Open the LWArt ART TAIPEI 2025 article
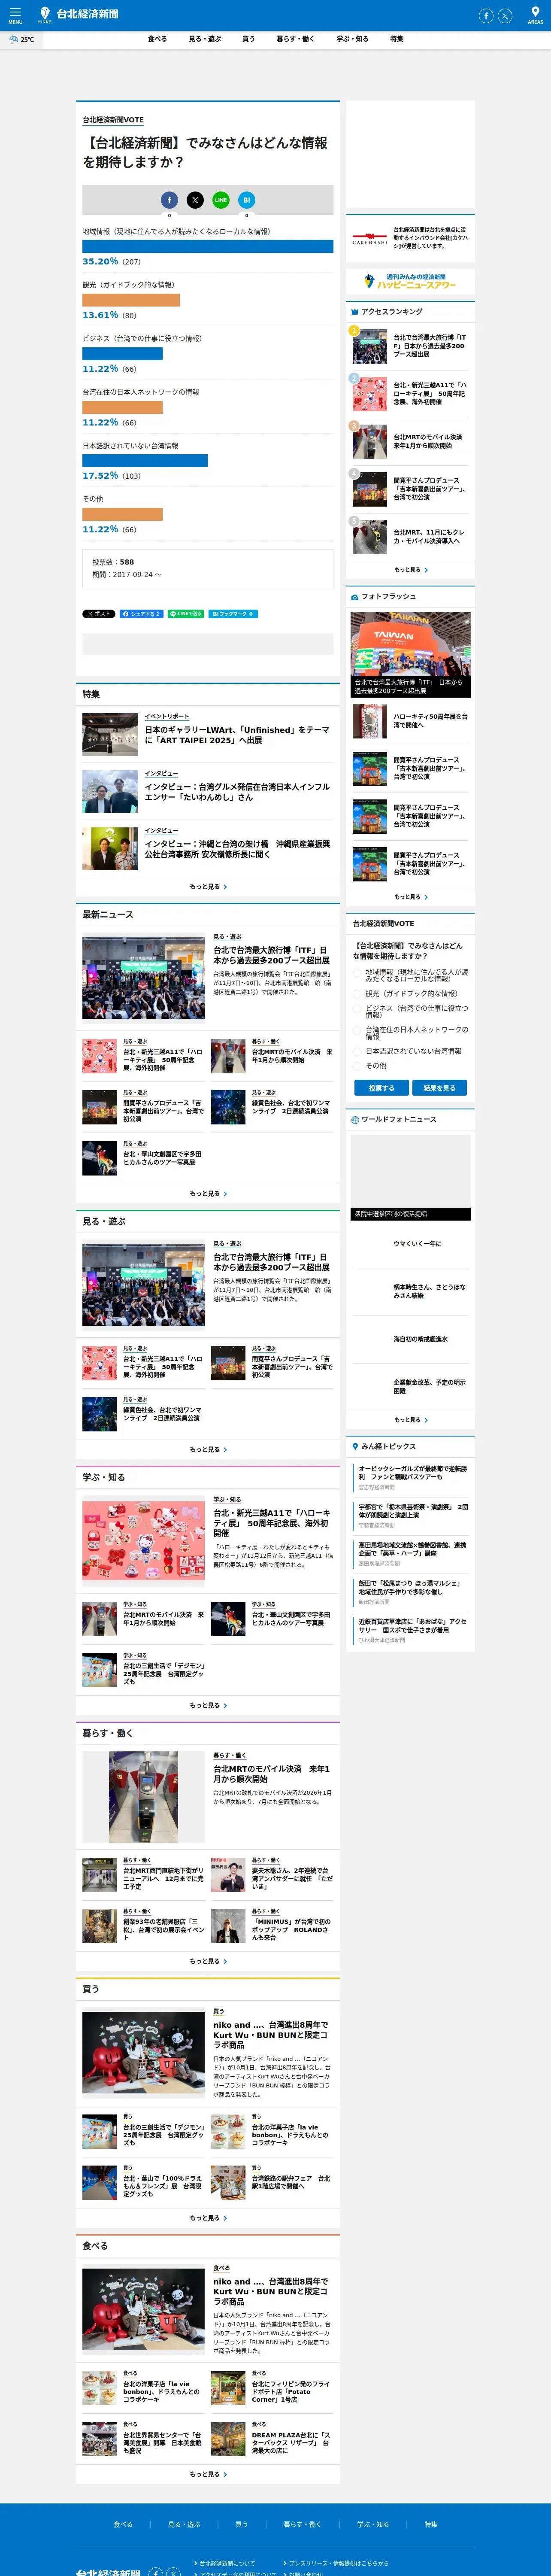 [237, 735]
